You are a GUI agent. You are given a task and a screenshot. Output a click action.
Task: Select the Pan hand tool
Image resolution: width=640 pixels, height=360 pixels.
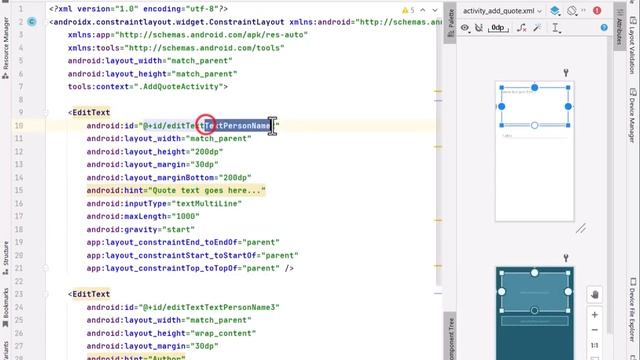pos(595,295)
